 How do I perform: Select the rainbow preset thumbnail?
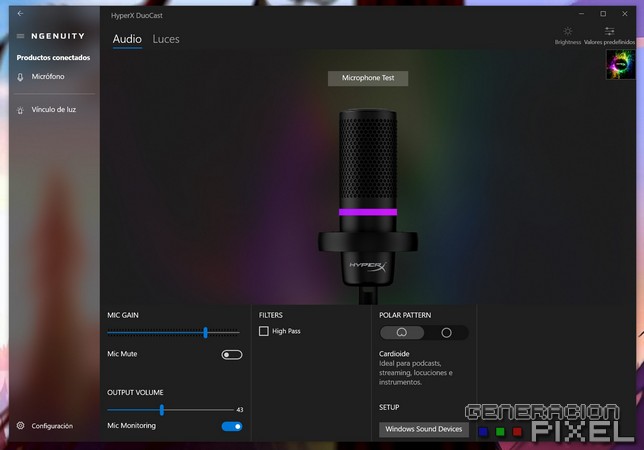pos(621,64)
